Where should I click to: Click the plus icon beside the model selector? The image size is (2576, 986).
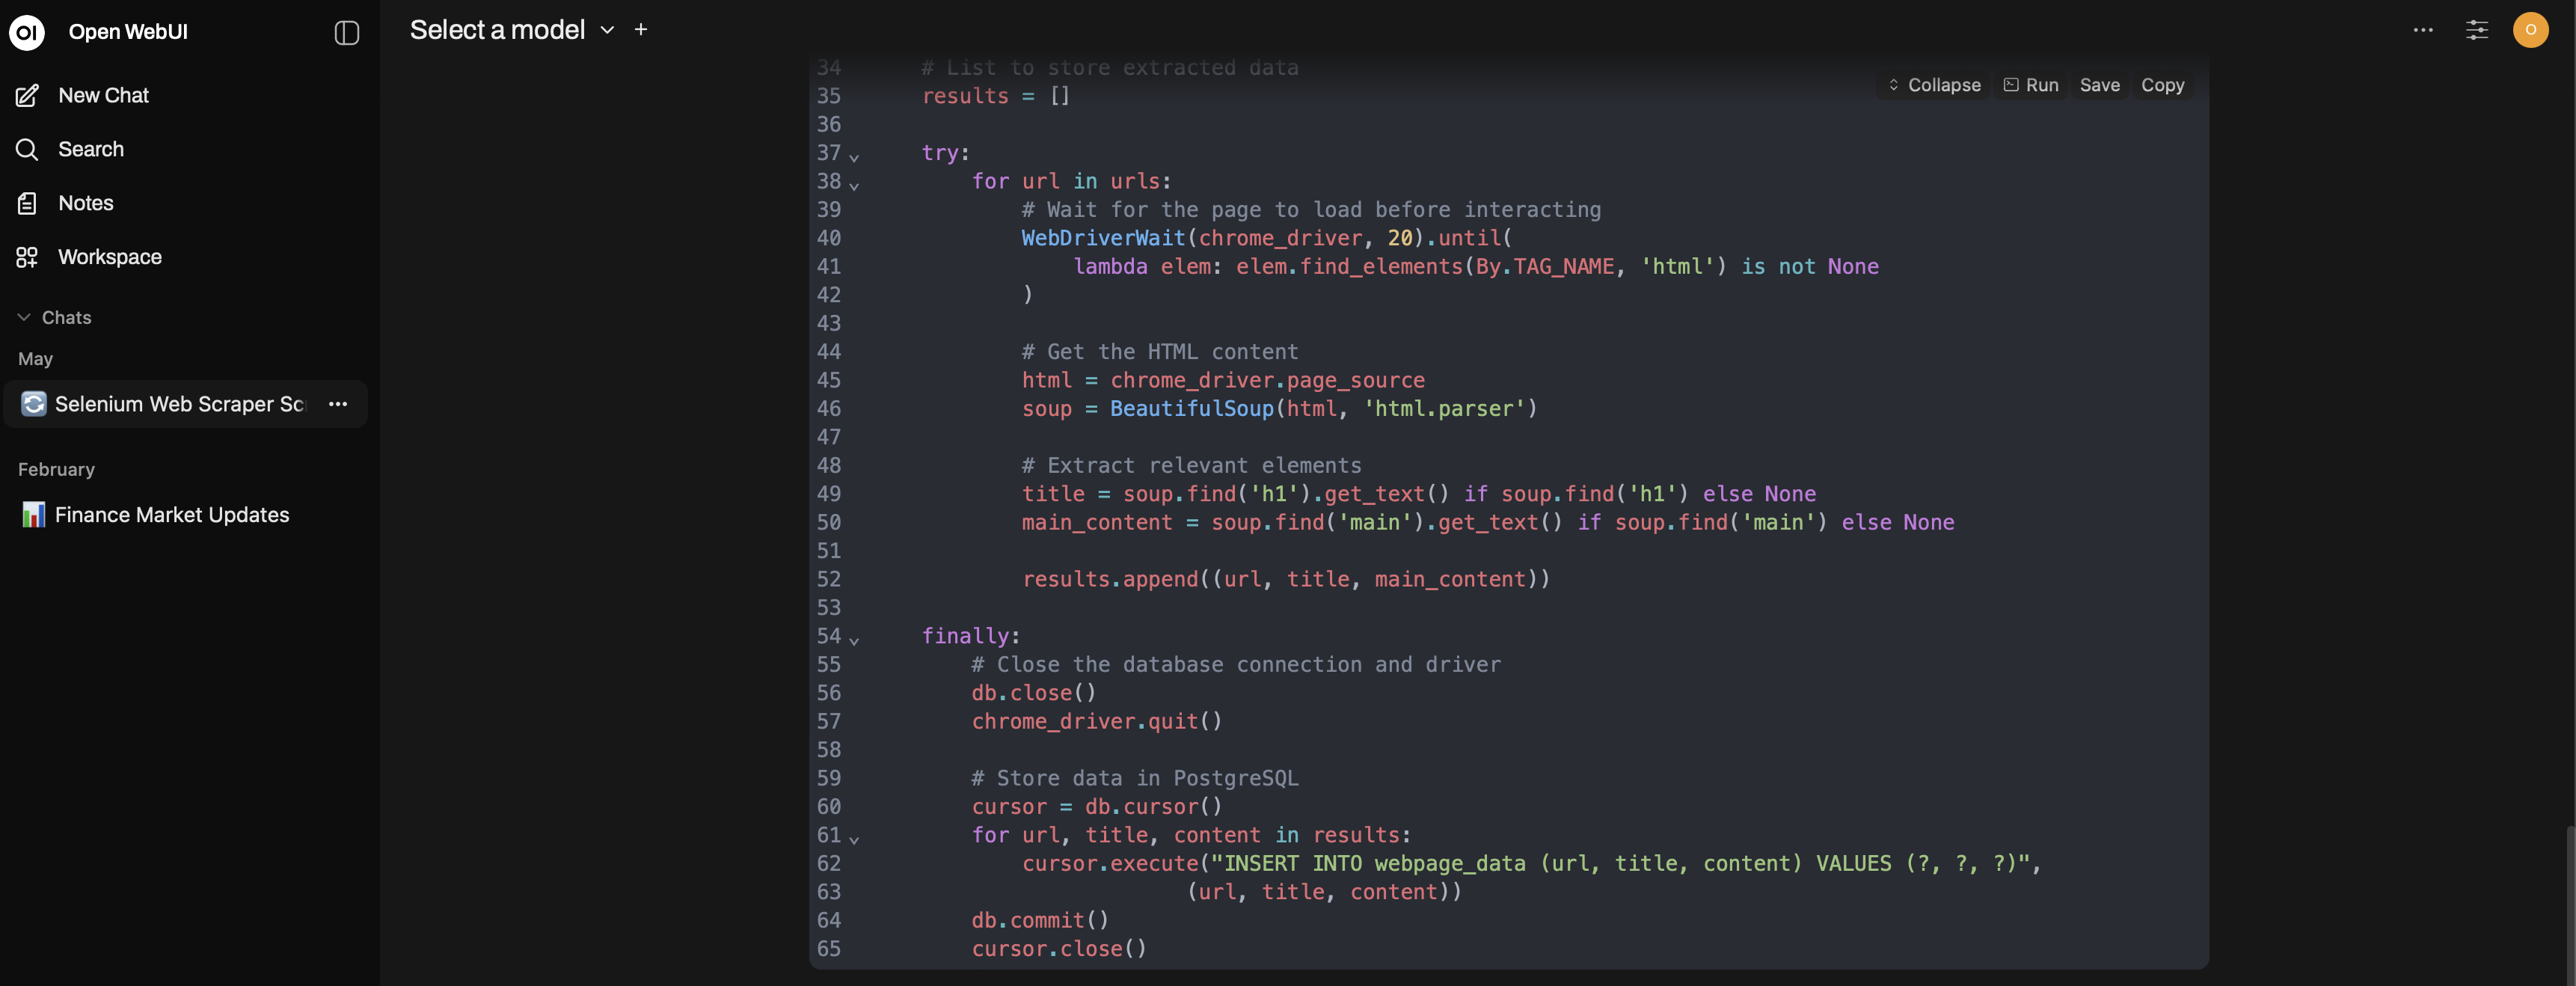click(x=640, y=30)
